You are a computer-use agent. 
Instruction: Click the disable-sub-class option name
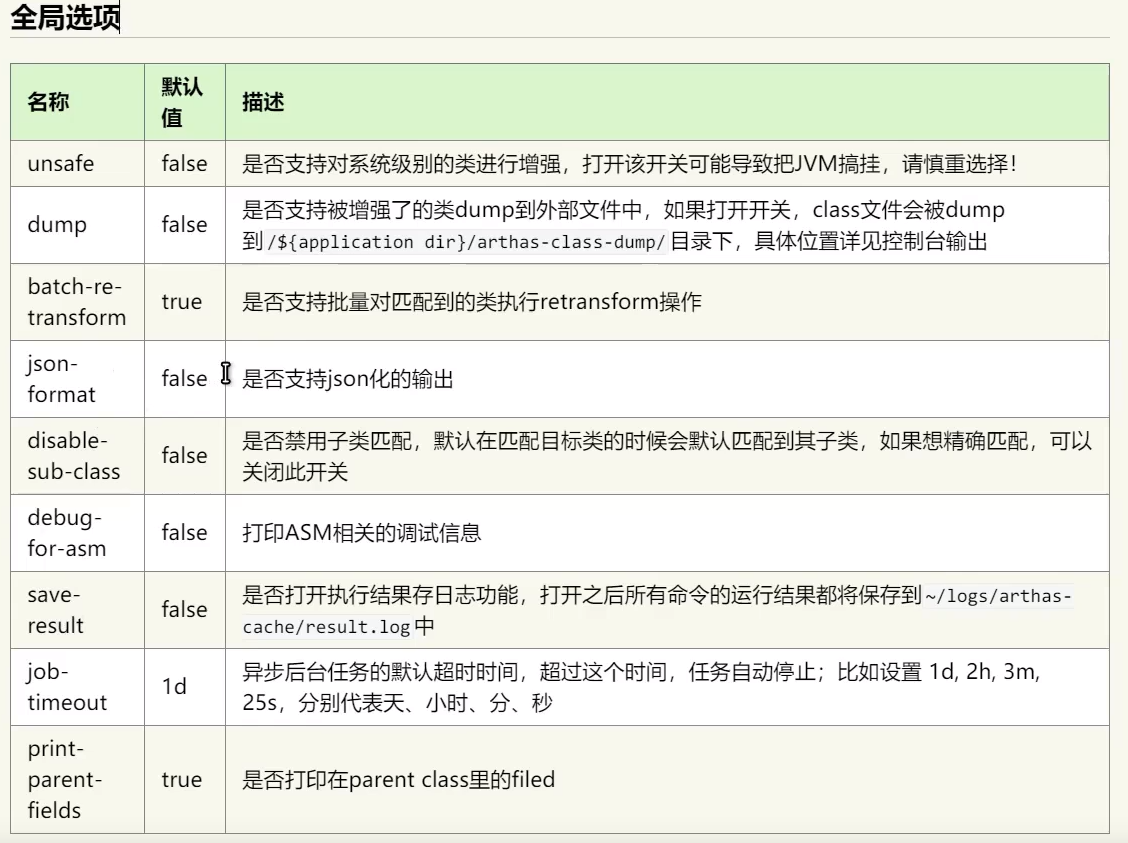pyautogui.click(x=73, y=456)
